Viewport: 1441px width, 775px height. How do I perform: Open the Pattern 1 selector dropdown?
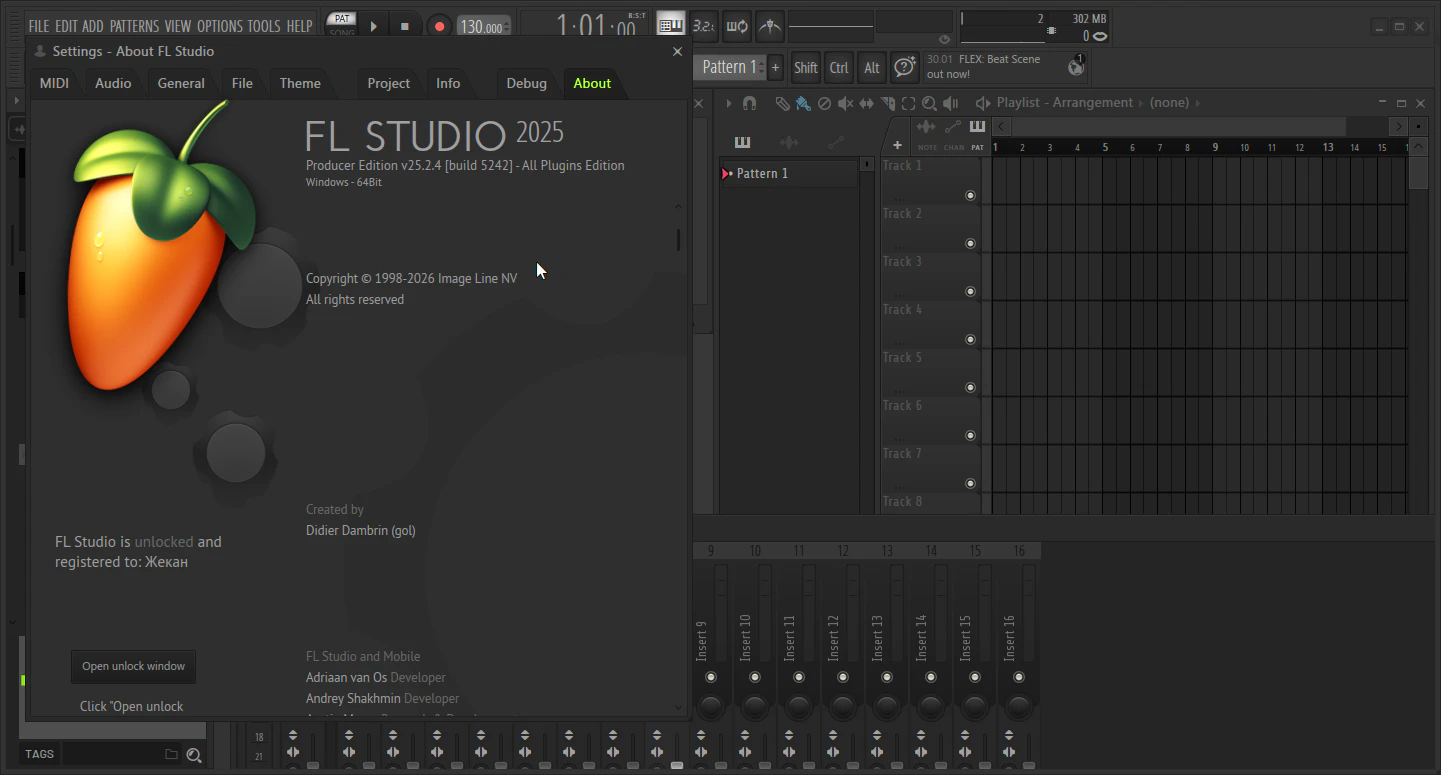pyautogui.click(x=729, y=67)
